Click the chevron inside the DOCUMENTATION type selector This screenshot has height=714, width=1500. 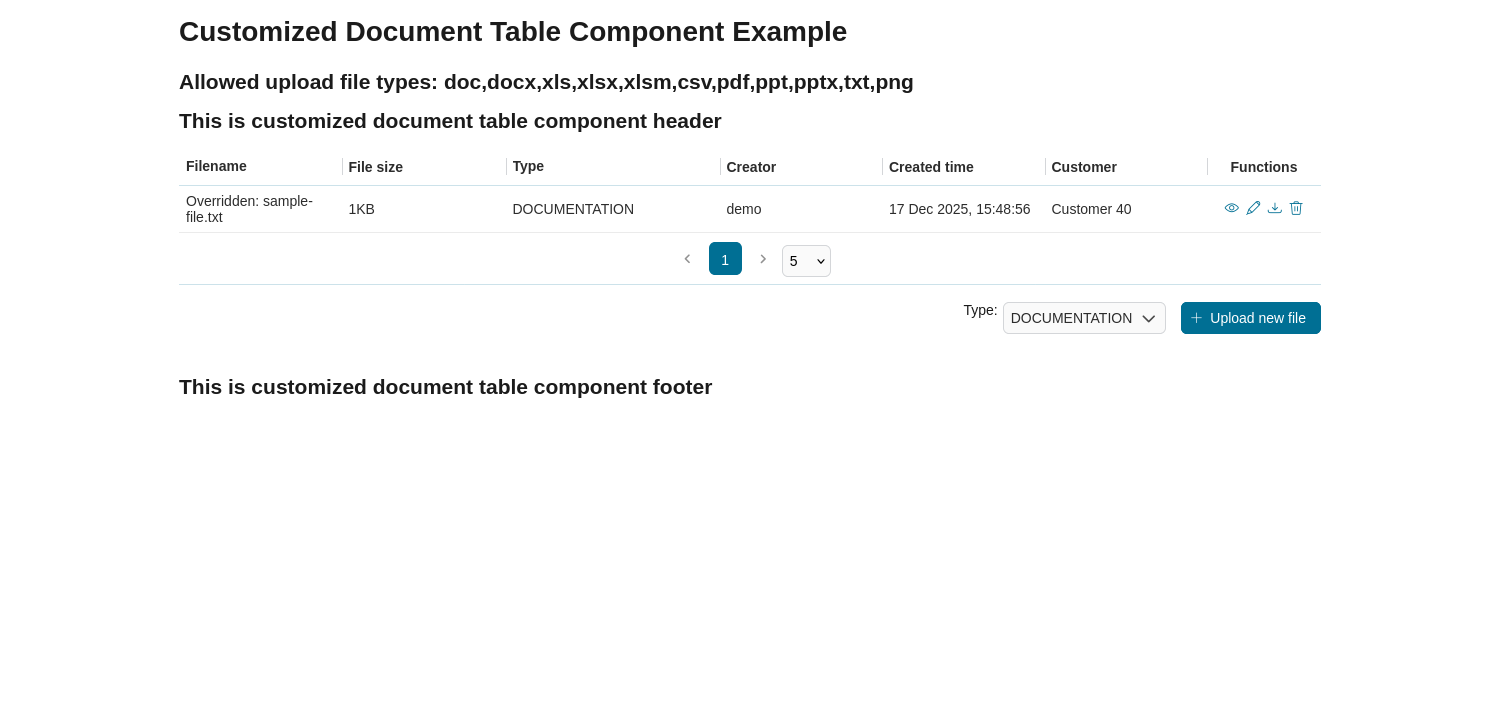[x=1148, y=318]
